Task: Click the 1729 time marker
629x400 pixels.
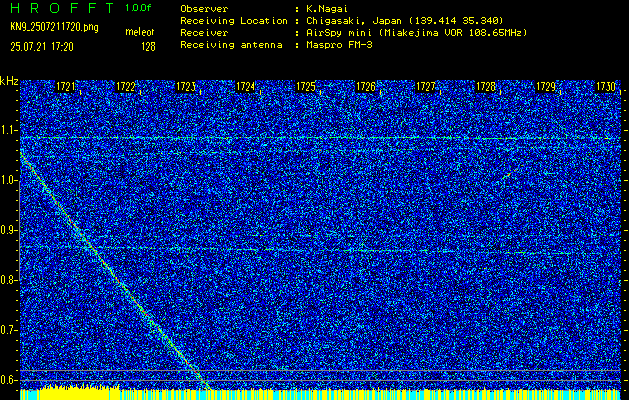Action: pyautogui.click(x=546, y=87)
